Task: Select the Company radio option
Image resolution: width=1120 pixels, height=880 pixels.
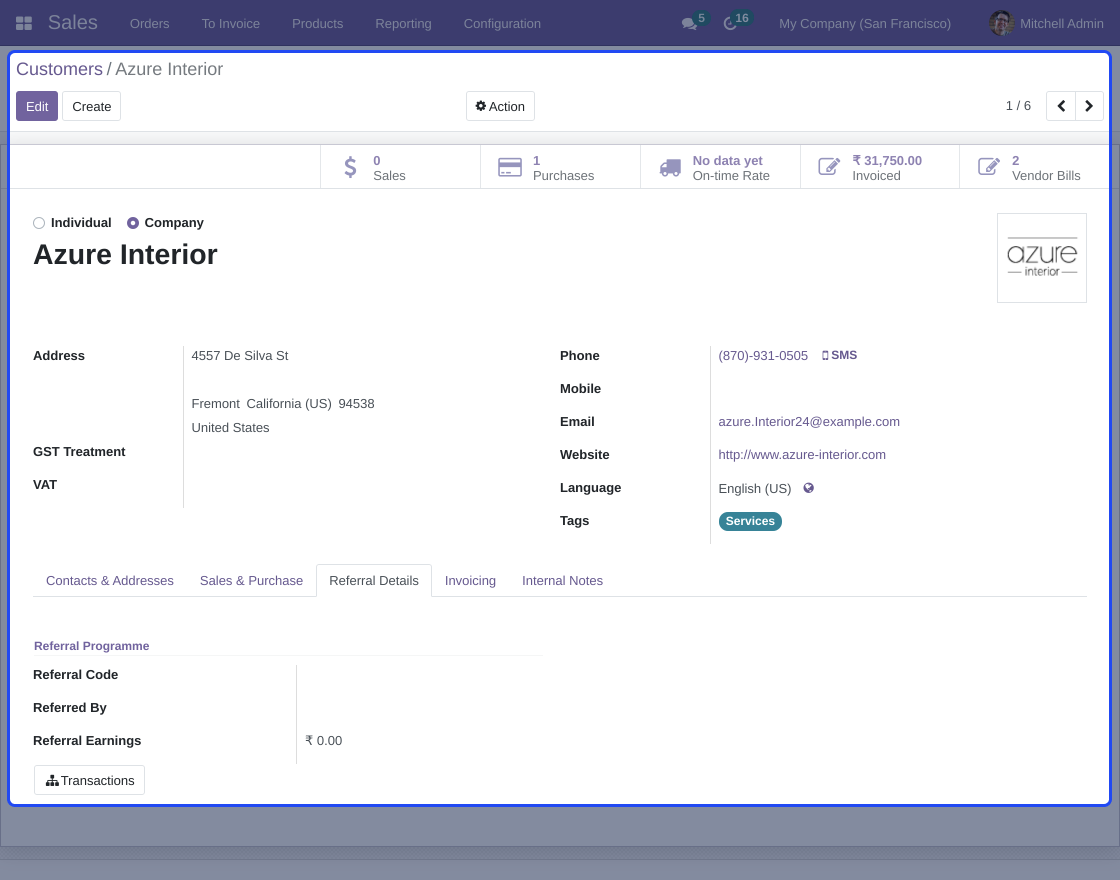Action: 133,223
